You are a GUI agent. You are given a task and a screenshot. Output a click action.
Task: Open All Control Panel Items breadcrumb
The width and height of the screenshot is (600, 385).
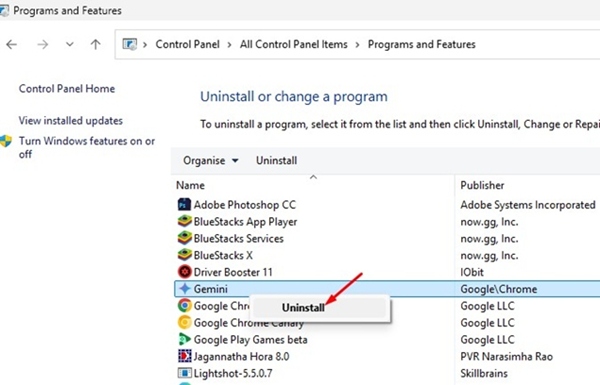click(x=293, y=44)
